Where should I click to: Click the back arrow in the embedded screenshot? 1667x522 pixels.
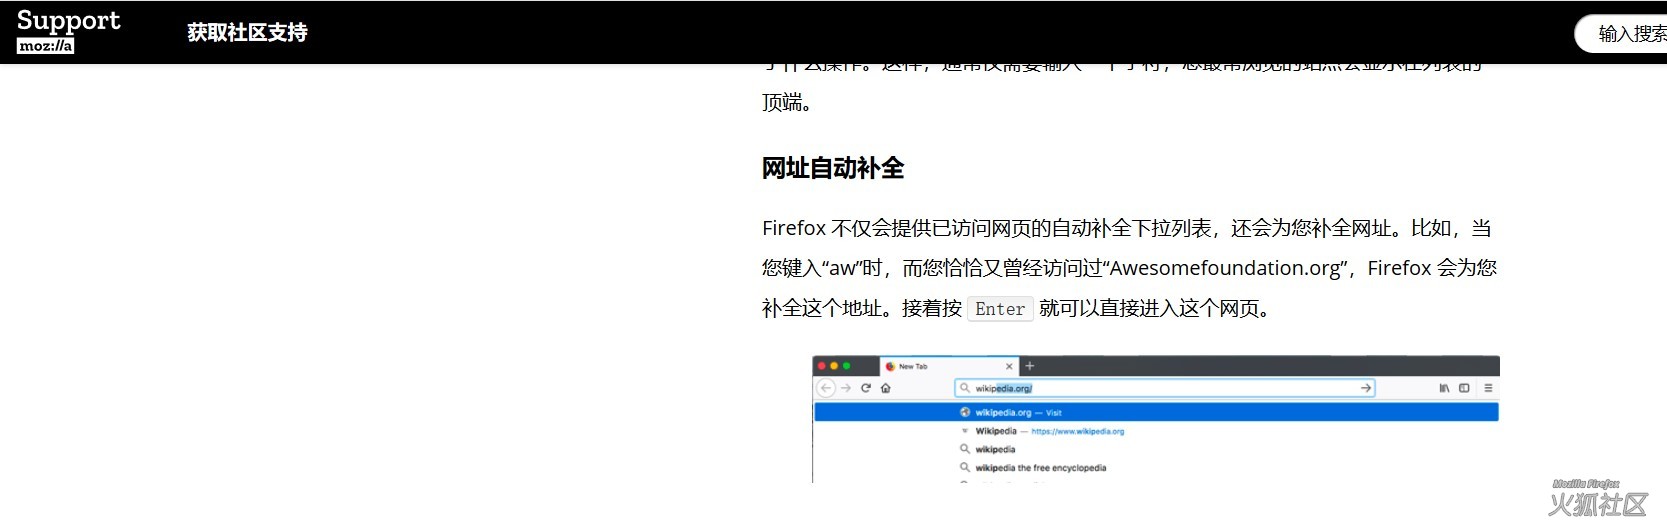coord(826,388)
